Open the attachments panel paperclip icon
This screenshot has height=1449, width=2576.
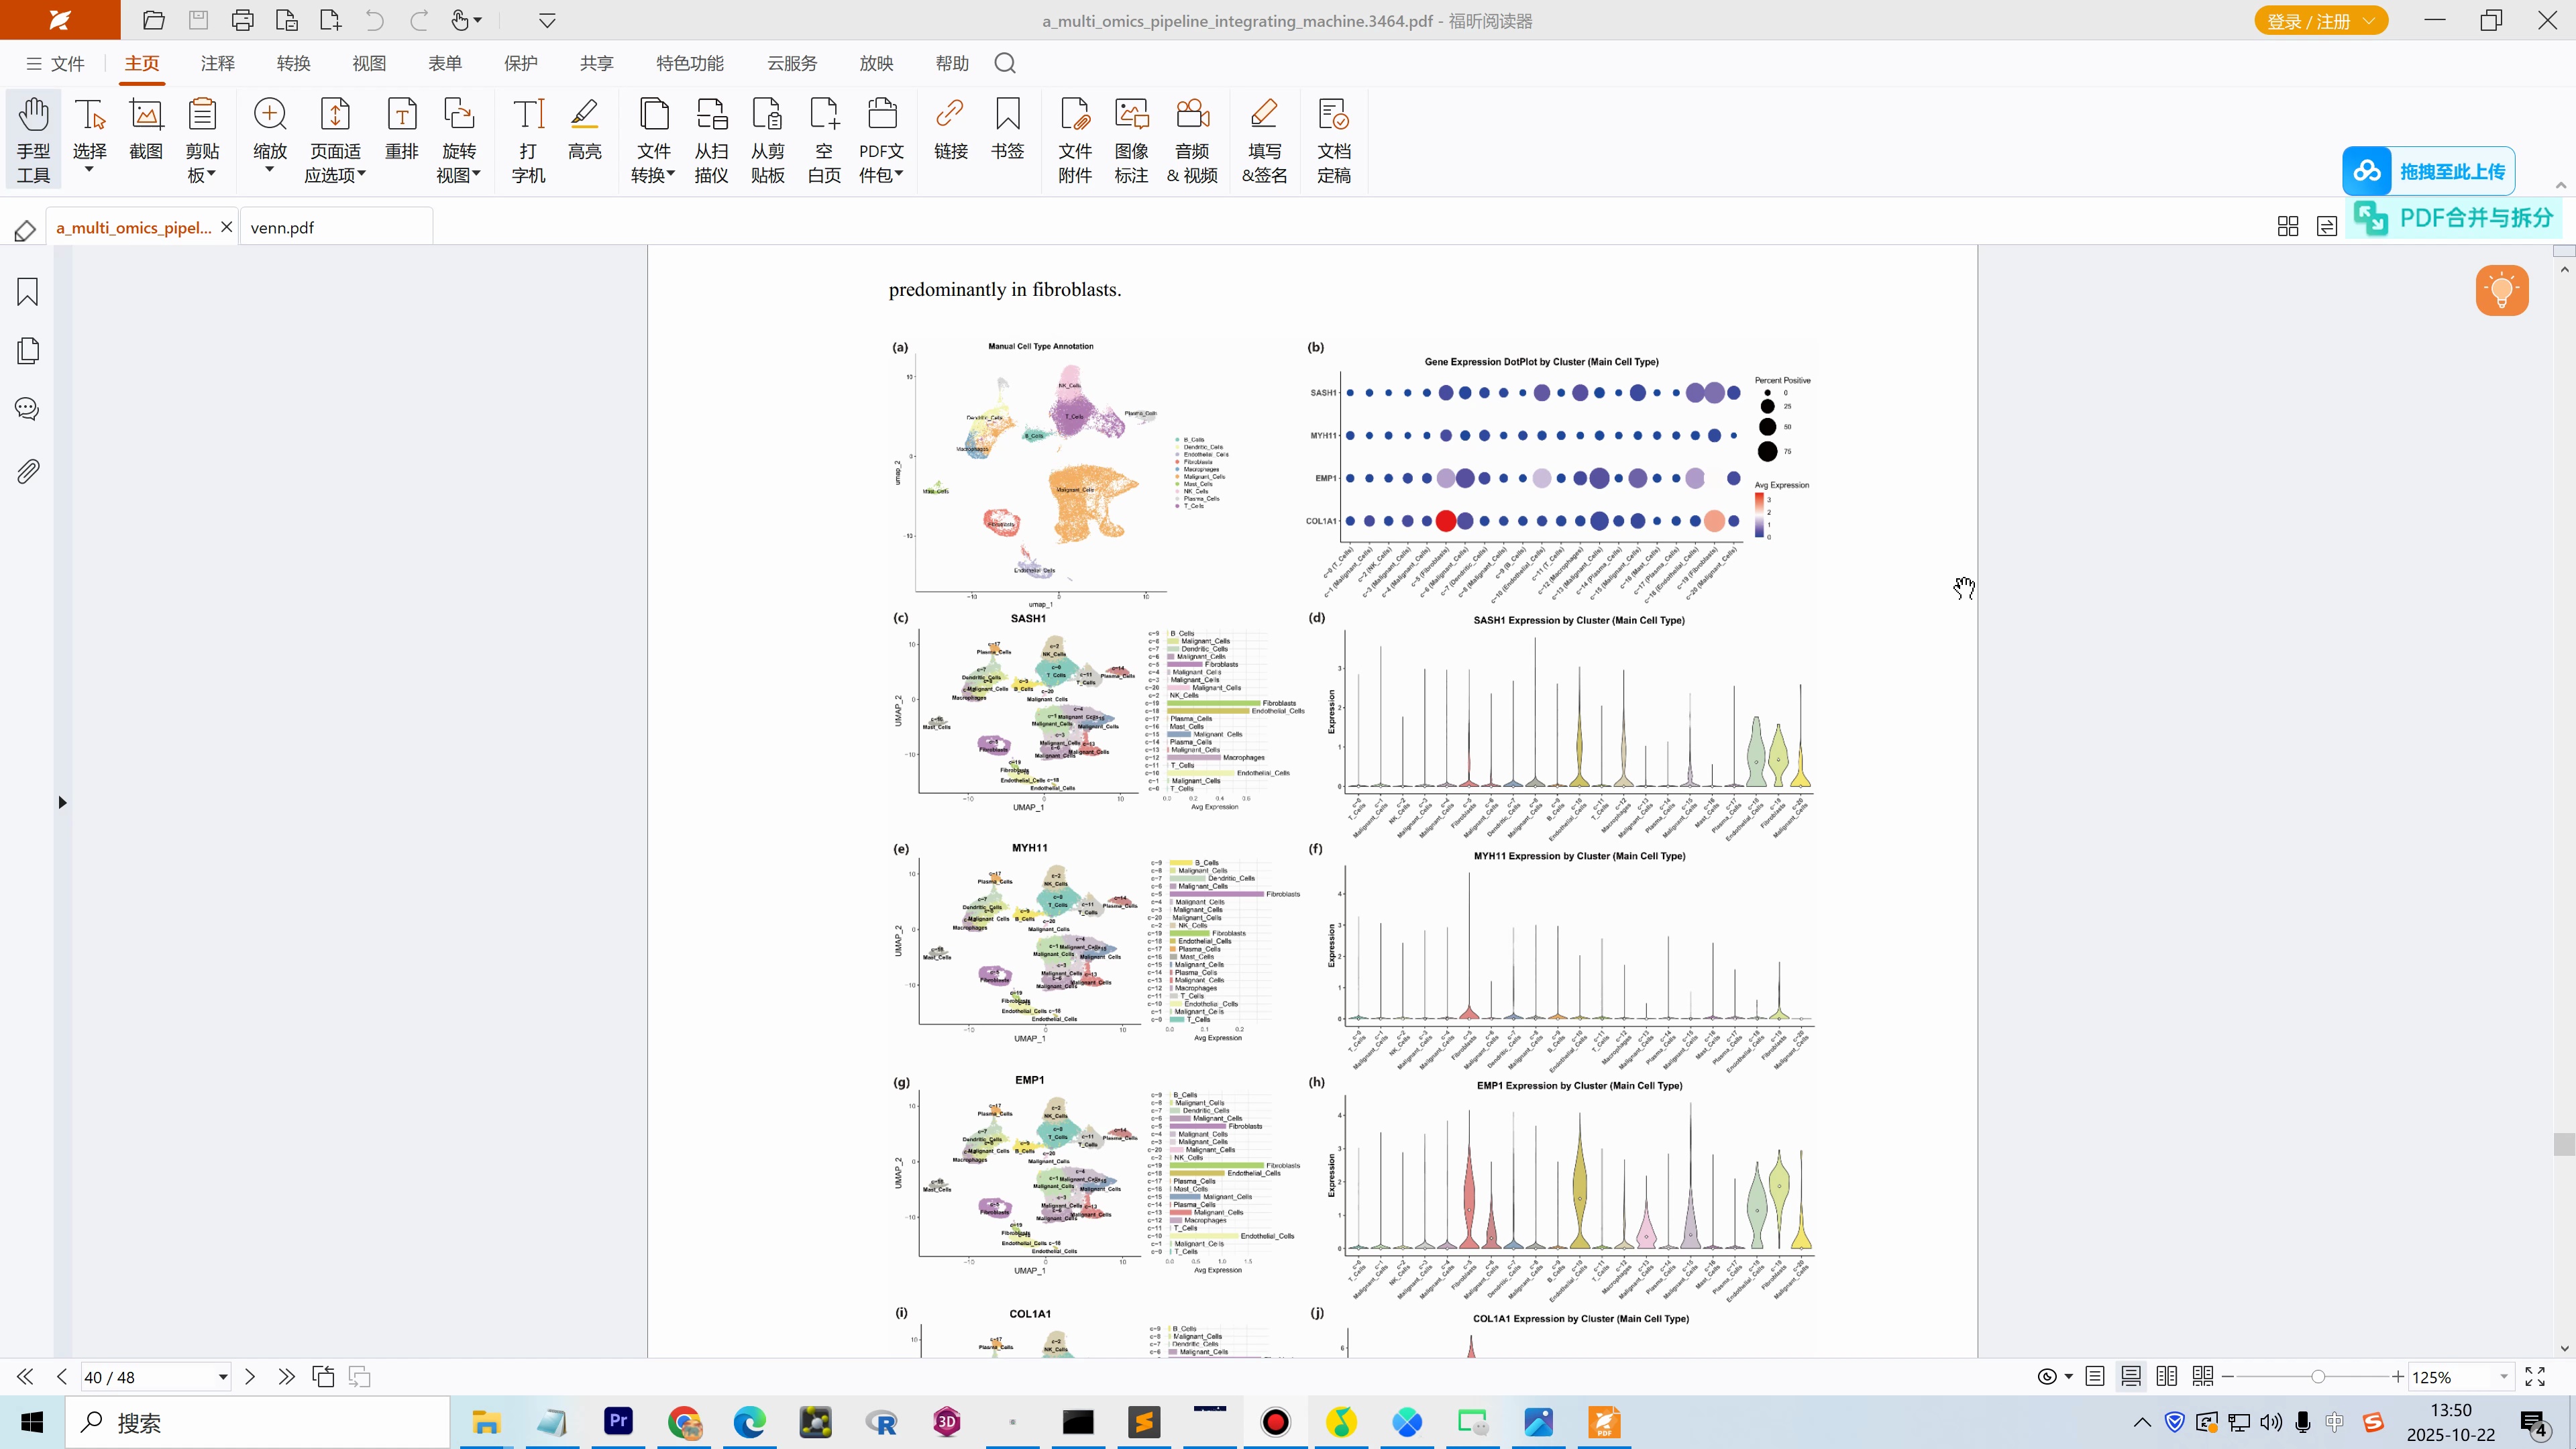[x=27, y=471]
